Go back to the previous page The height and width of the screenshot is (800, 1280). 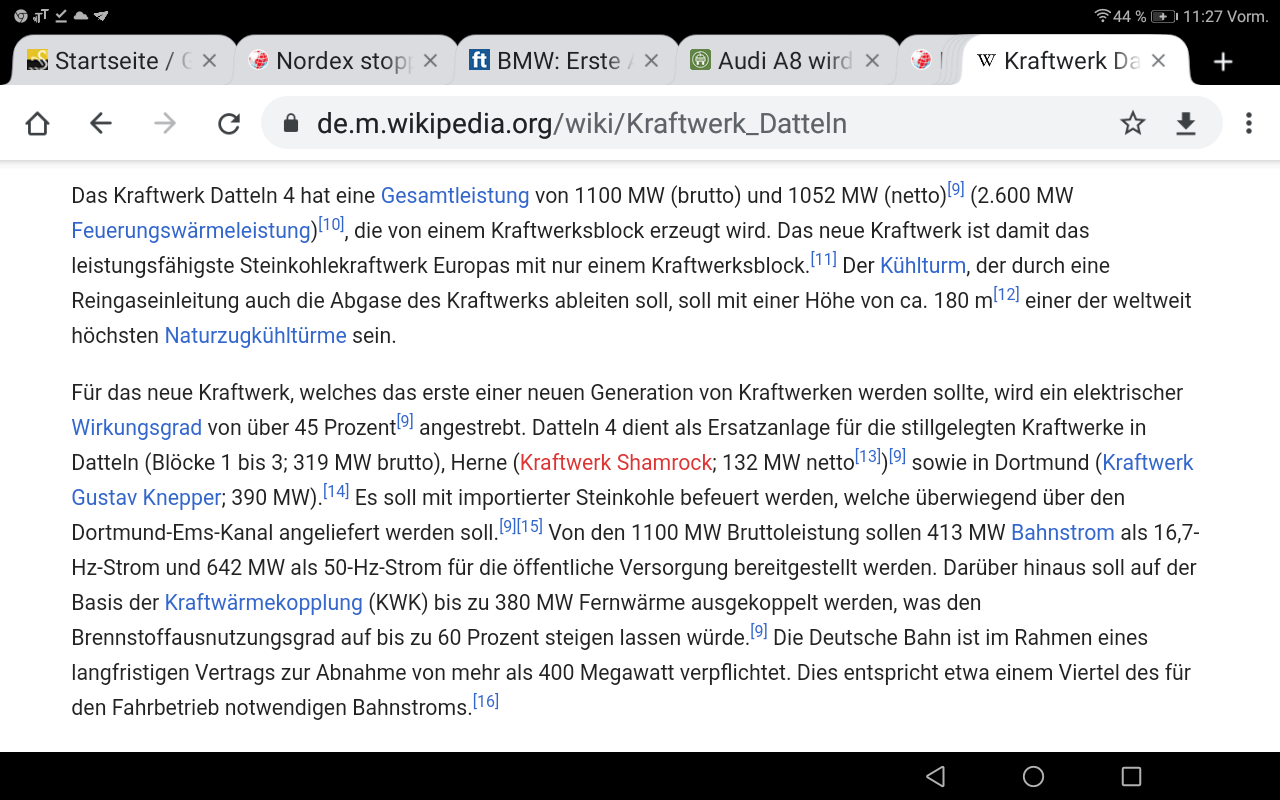[x=101, y=123]
